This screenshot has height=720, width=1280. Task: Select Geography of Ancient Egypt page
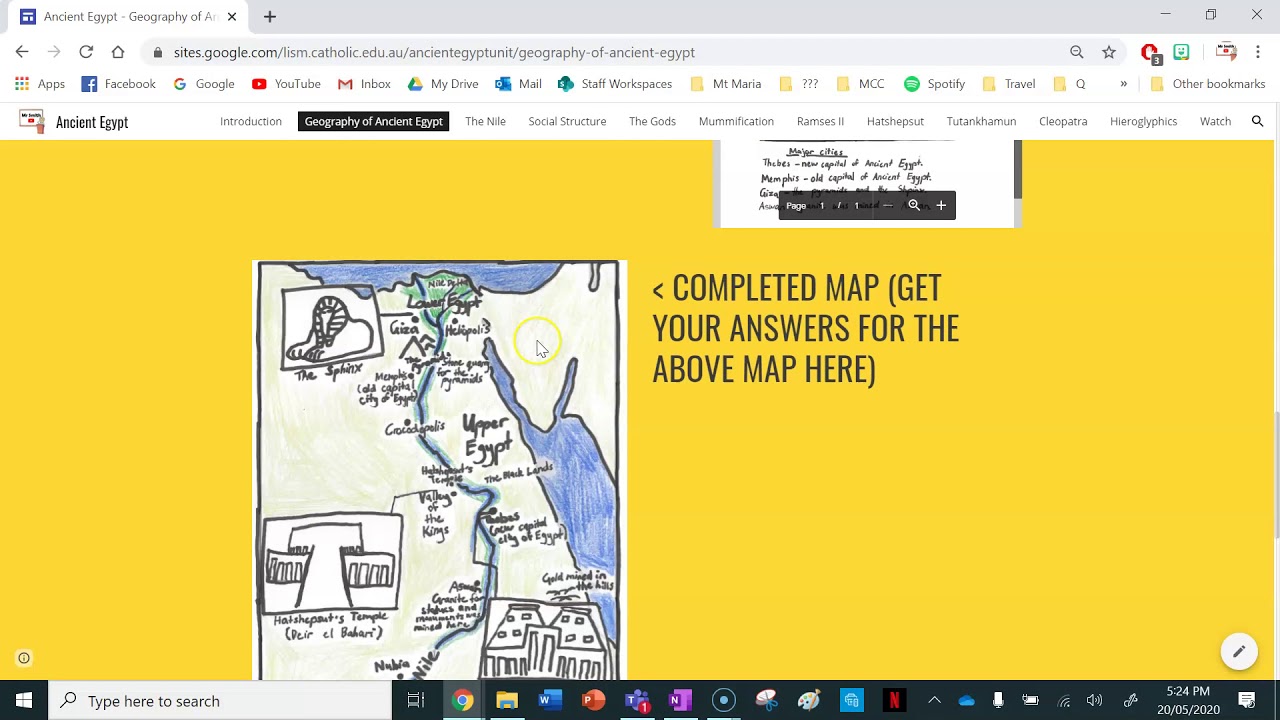(x=374, y=121)
